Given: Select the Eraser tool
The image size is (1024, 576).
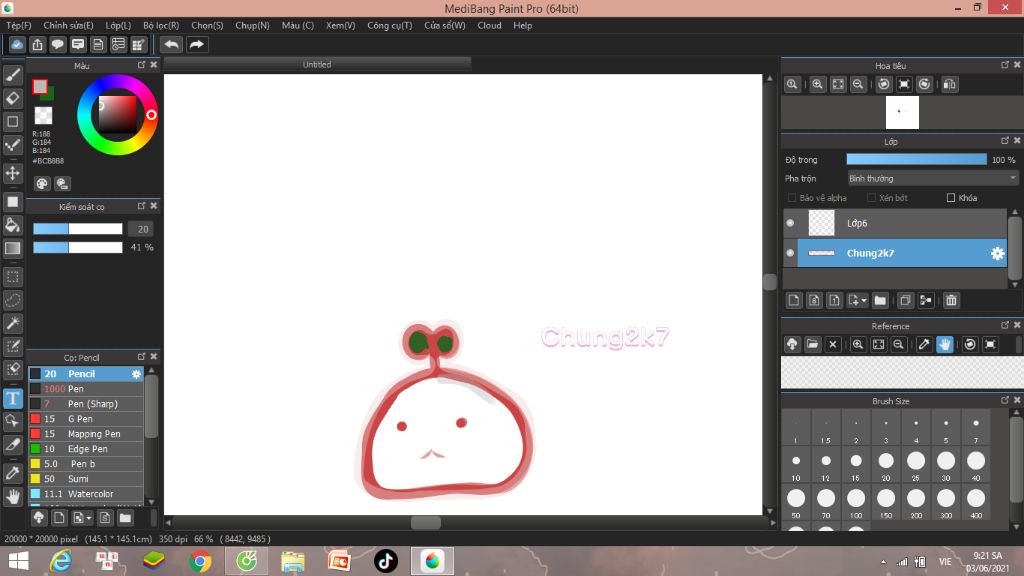Looking at the screenshot, I should [x=12, y=99].
